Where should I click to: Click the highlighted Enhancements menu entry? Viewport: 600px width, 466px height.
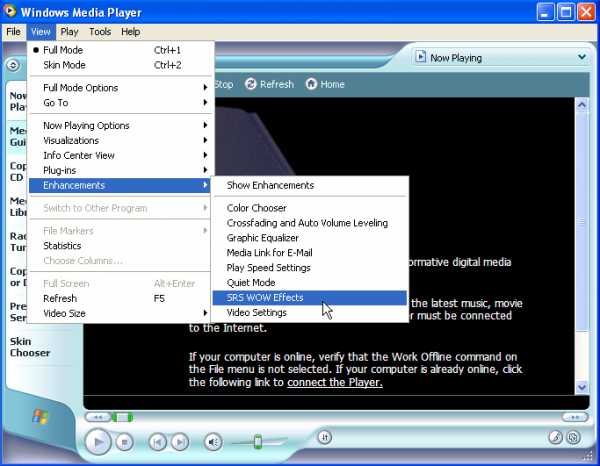pos(120,186)
